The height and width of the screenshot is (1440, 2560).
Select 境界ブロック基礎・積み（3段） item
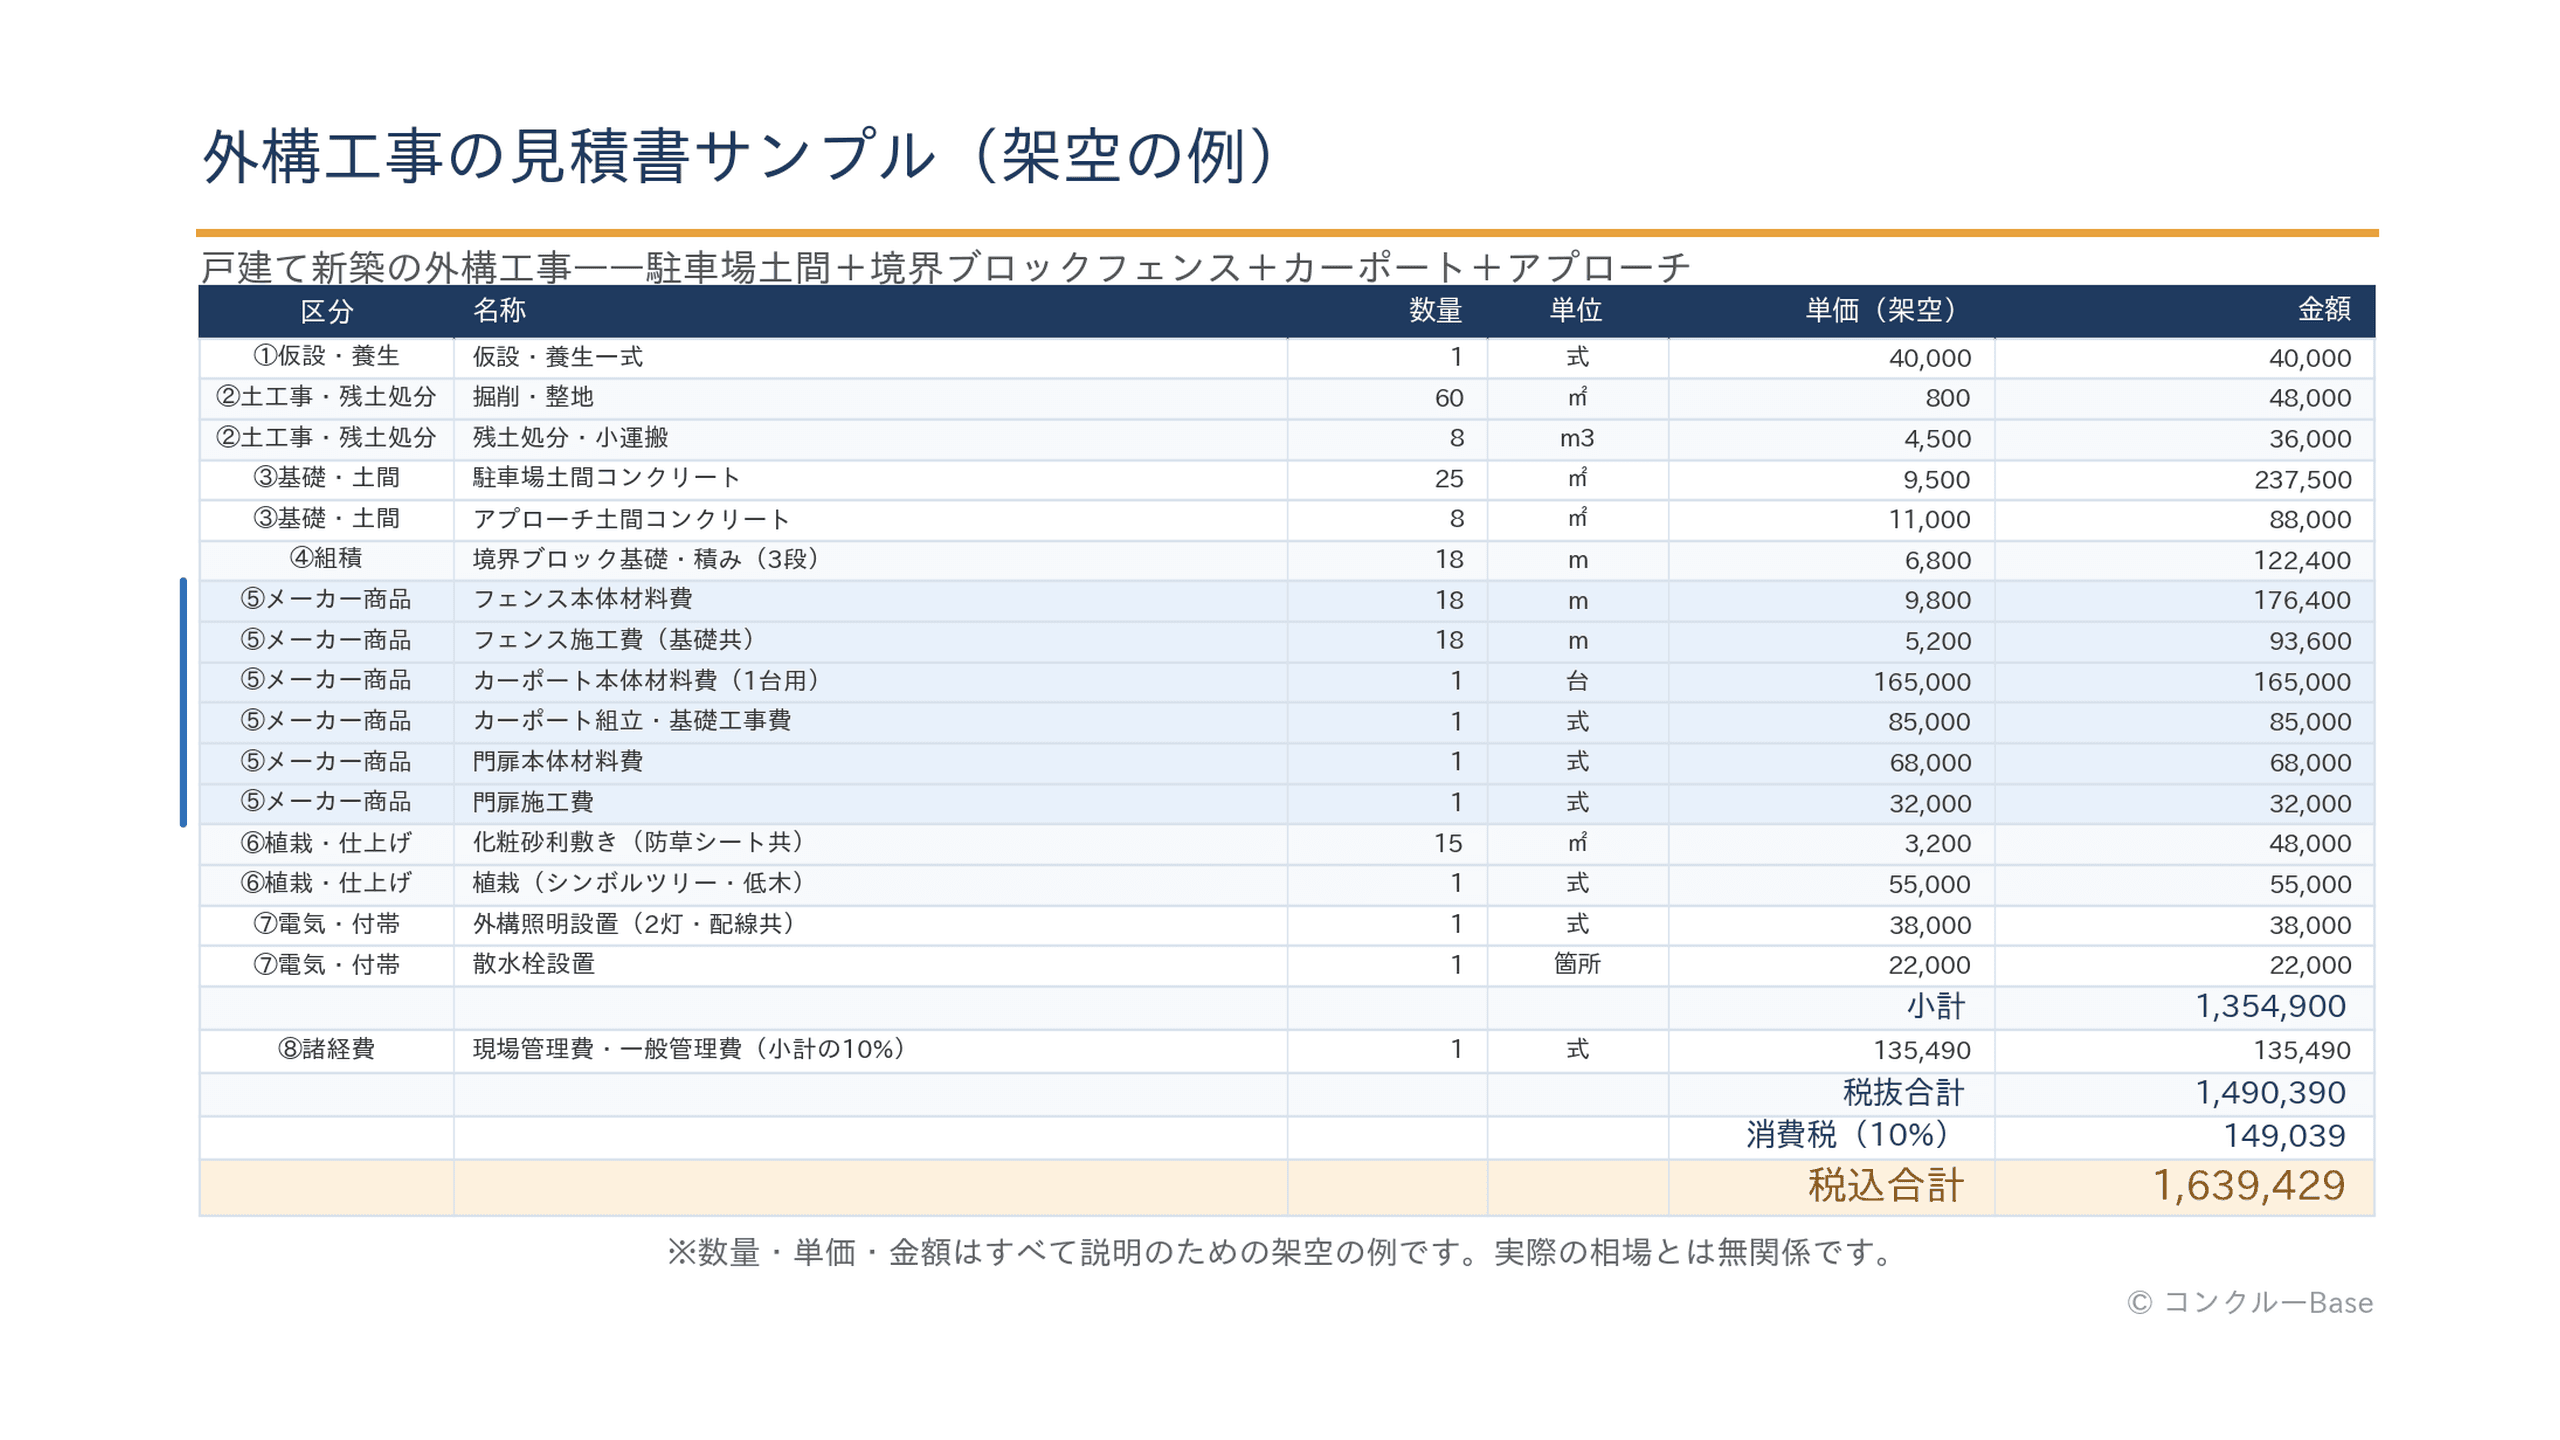646,559
